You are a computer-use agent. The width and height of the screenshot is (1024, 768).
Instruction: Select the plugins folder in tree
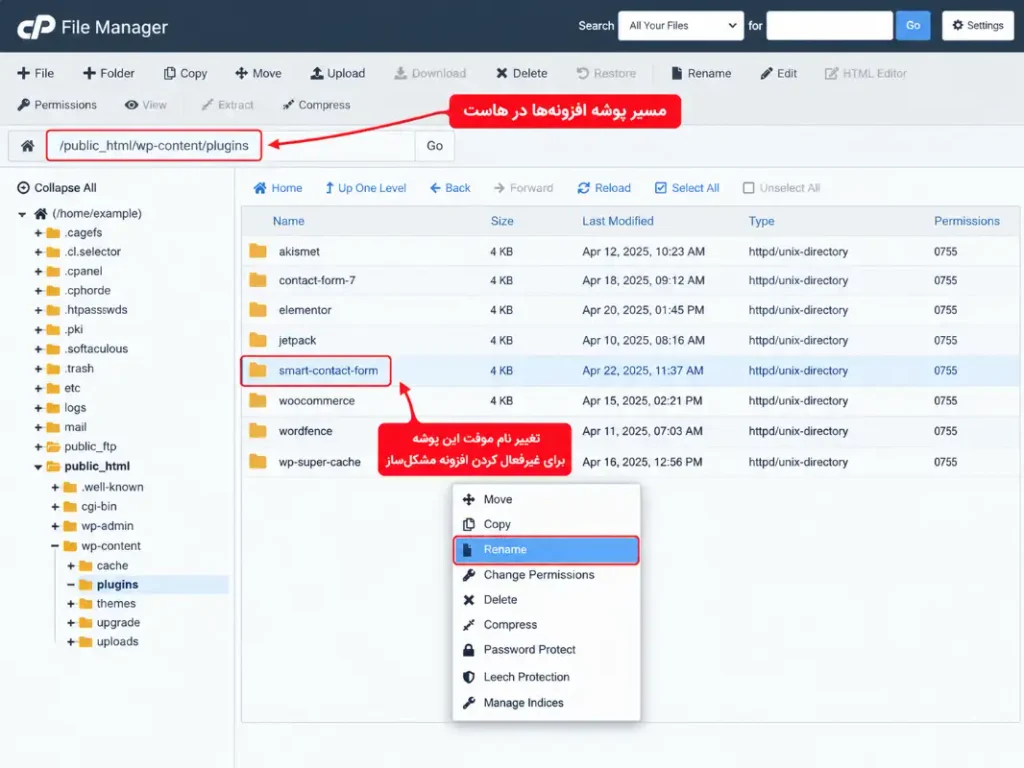[x=117, y=584]
